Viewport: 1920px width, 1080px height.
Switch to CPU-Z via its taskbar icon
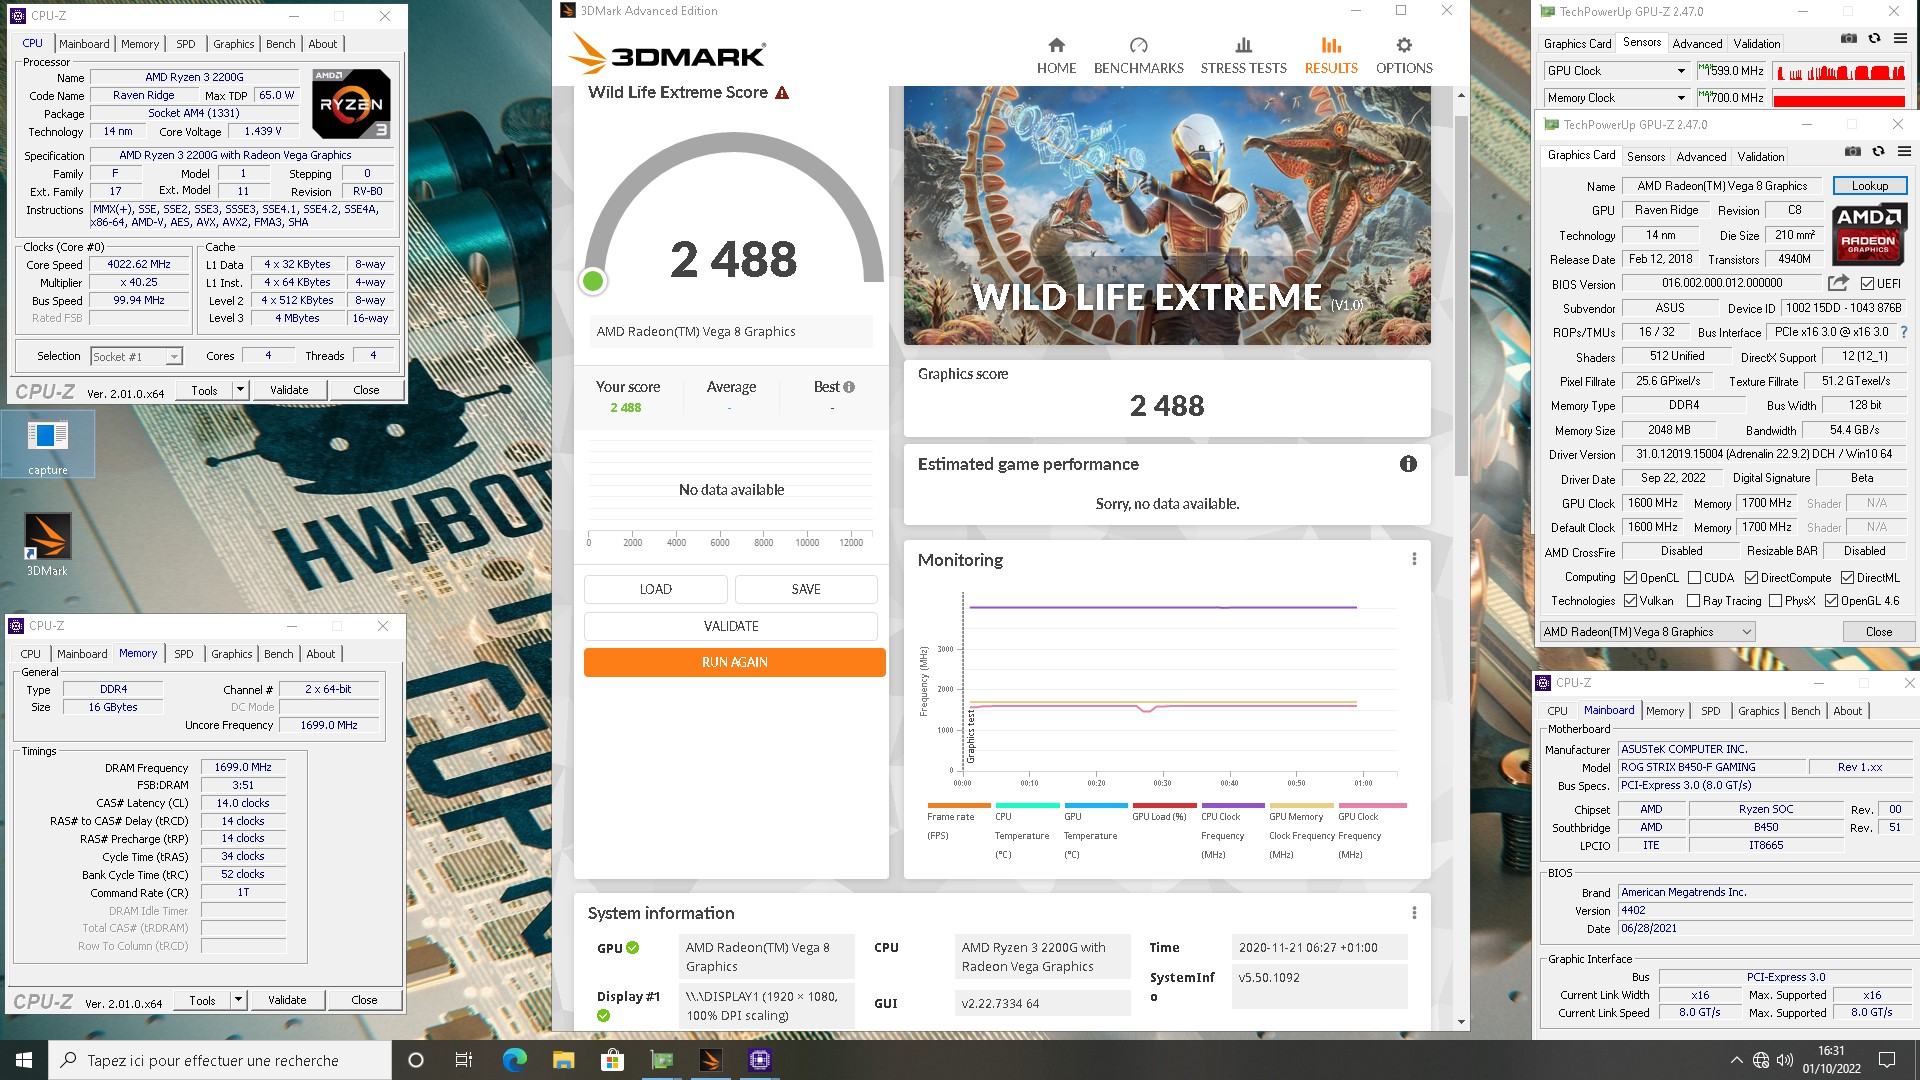[759, 1060]
